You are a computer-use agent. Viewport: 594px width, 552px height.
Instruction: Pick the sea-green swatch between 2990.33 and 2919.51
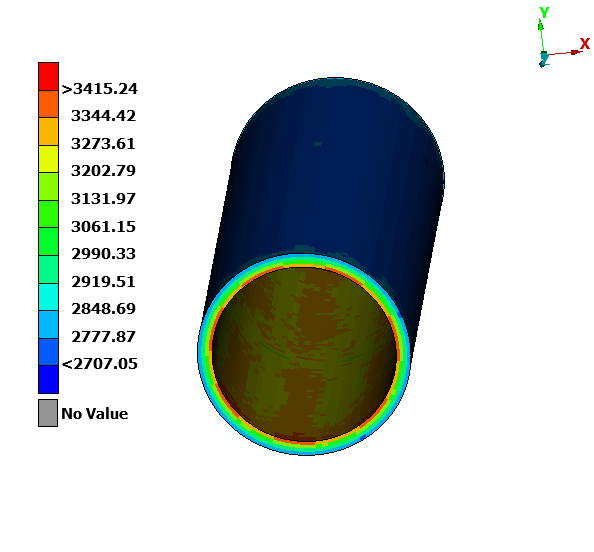click(x=48, y=269)
